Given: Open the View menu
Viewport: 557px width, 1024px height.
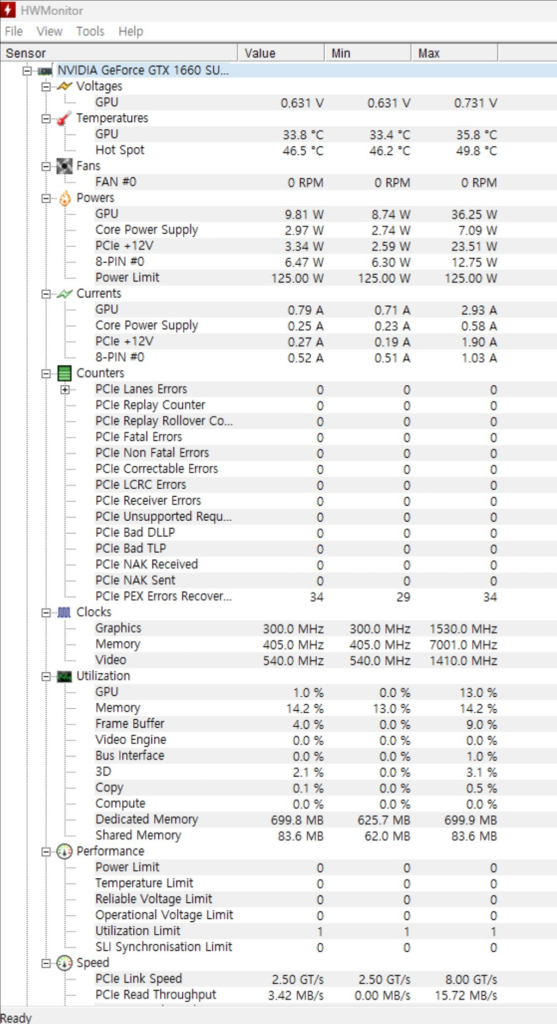Looking at the screenshot, I should point(50,31).
